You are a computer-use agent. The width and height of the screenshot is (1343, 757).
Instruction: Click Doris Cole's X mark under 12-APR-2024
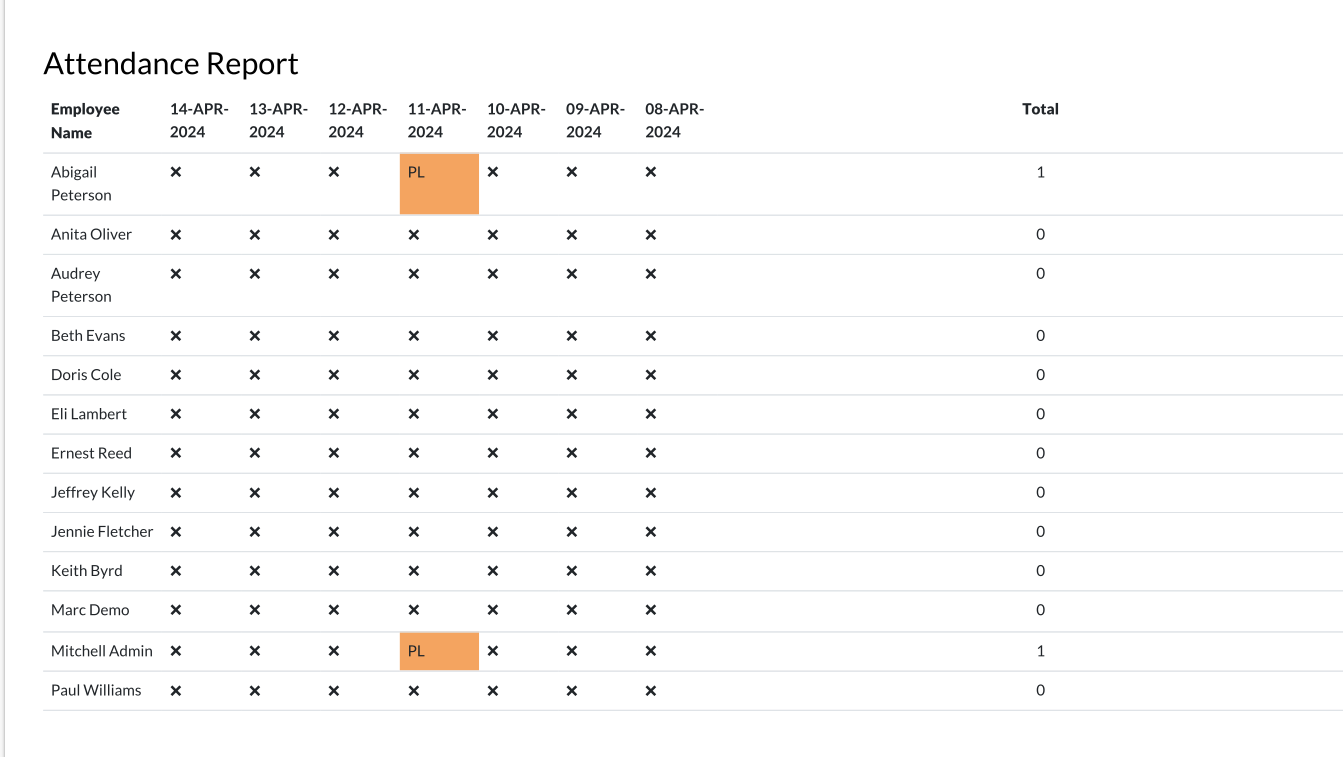tap(334, 375)
